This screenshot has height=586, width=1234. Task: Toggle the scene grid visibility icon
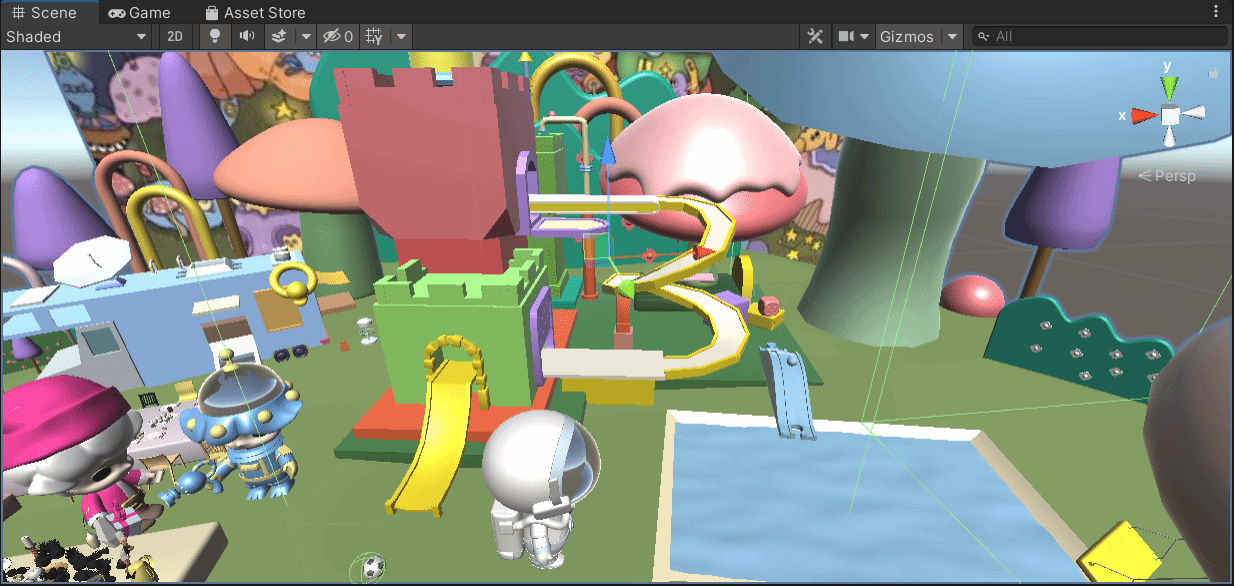[x=374, y=37]
